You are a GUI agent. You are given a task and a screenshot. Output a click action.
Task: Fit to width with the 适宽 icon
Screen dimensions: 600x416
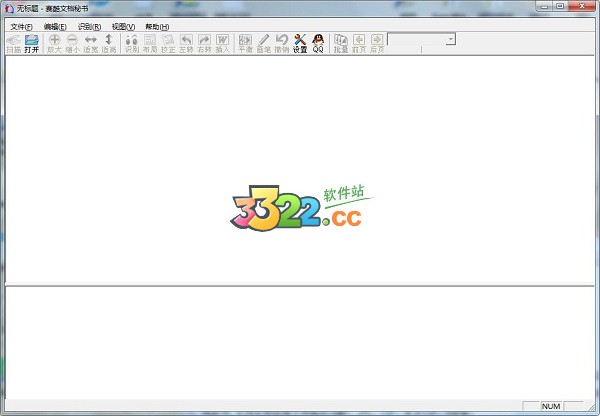coord(91,44)
